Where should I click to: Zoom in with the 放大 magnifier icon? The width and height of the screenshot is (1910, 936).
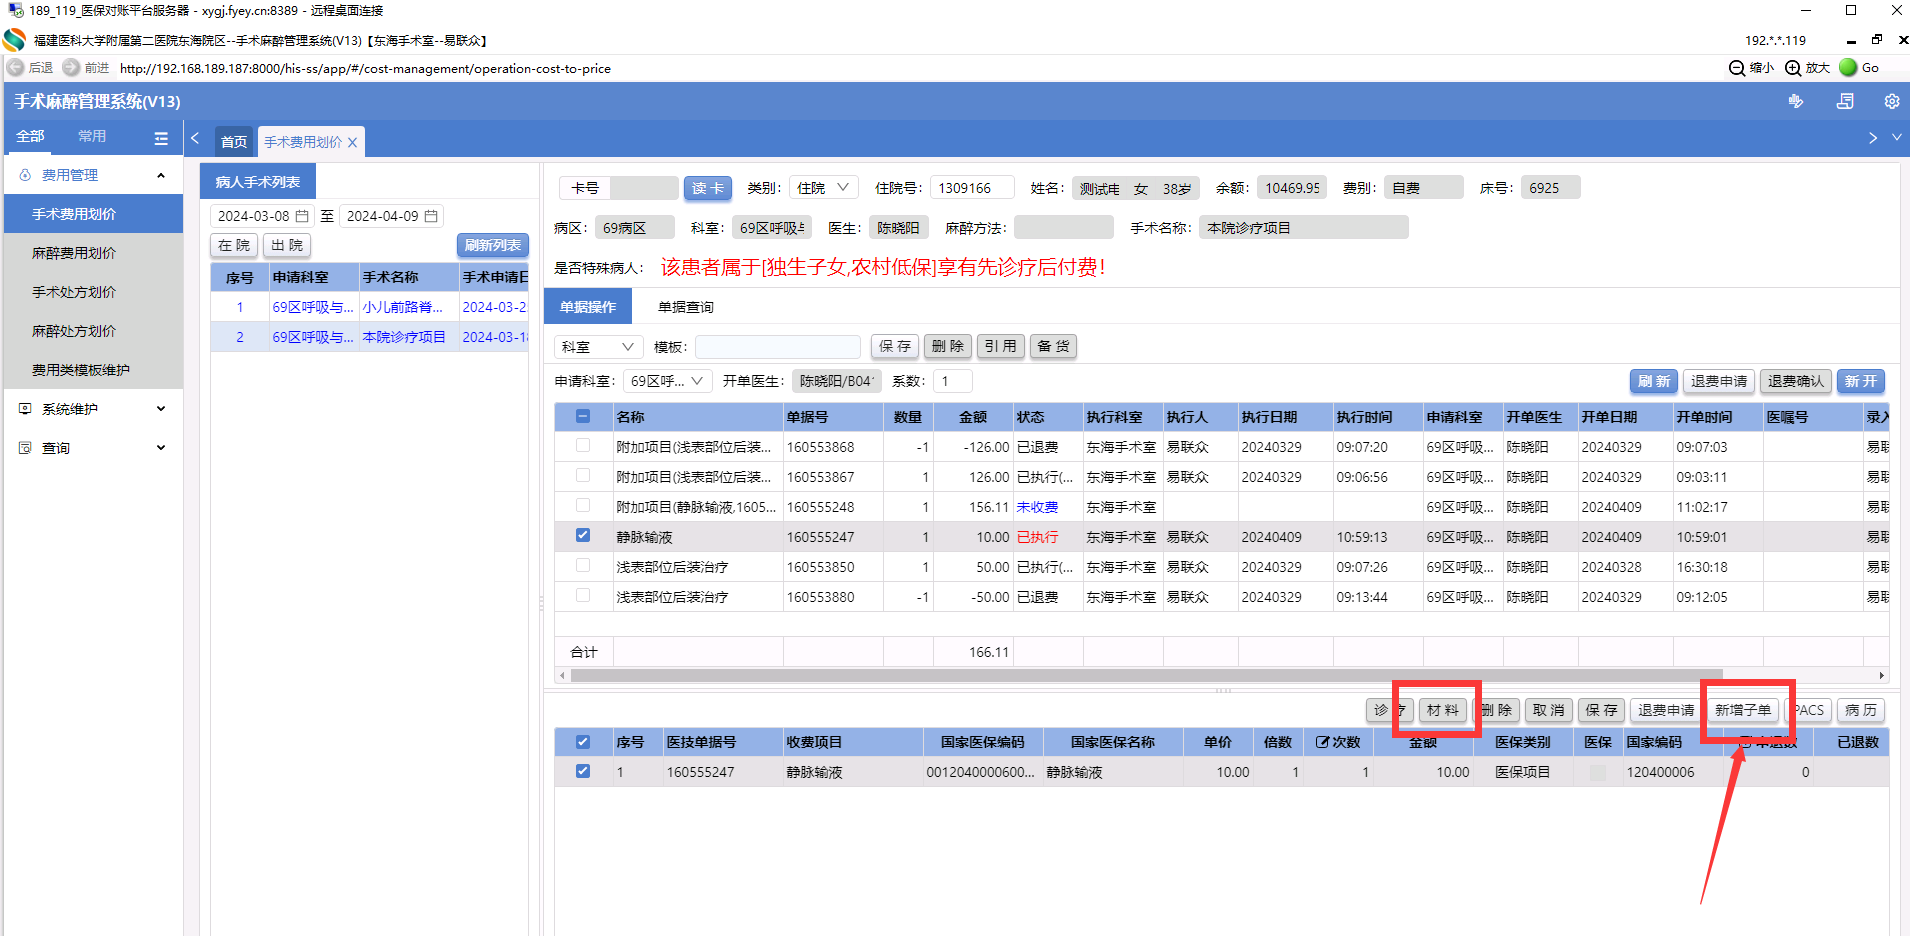1793,67
